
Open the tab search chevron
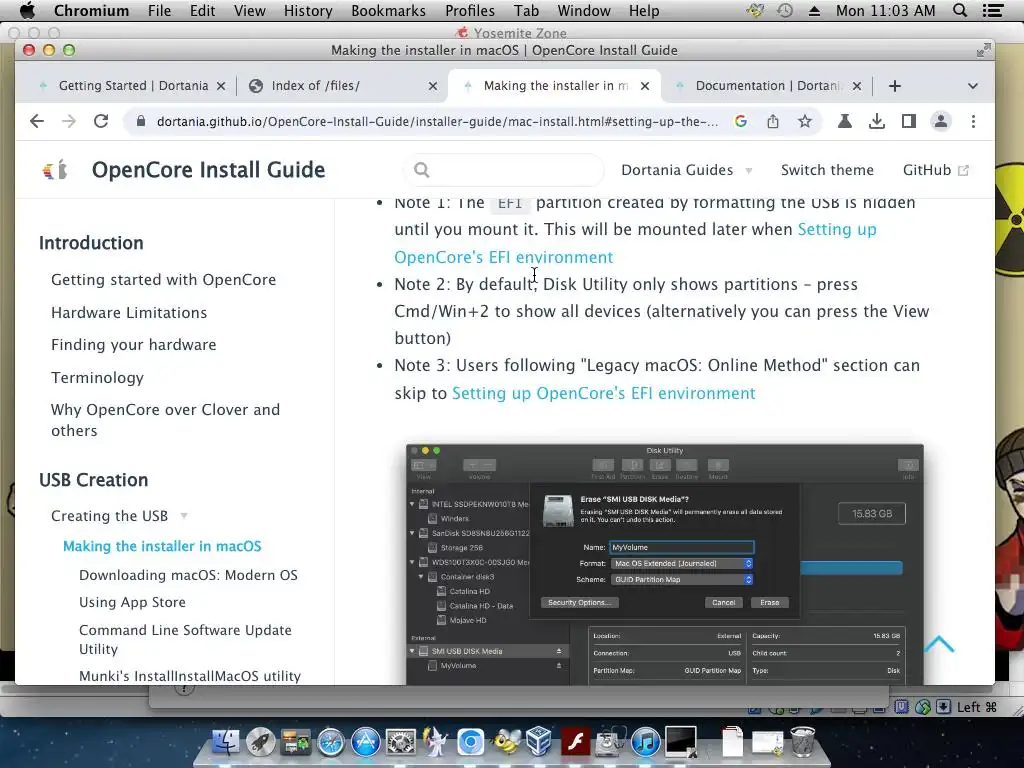point(972,86)
